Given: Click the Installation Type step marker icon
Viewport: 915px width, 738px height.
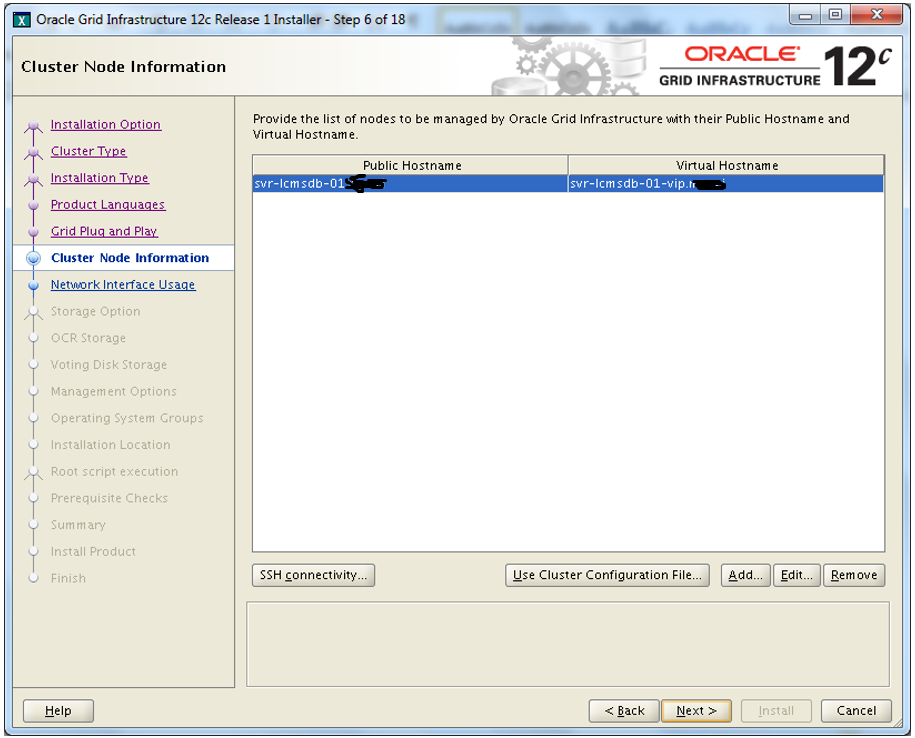Looking at the screenshot, I should tap(33, 180).
